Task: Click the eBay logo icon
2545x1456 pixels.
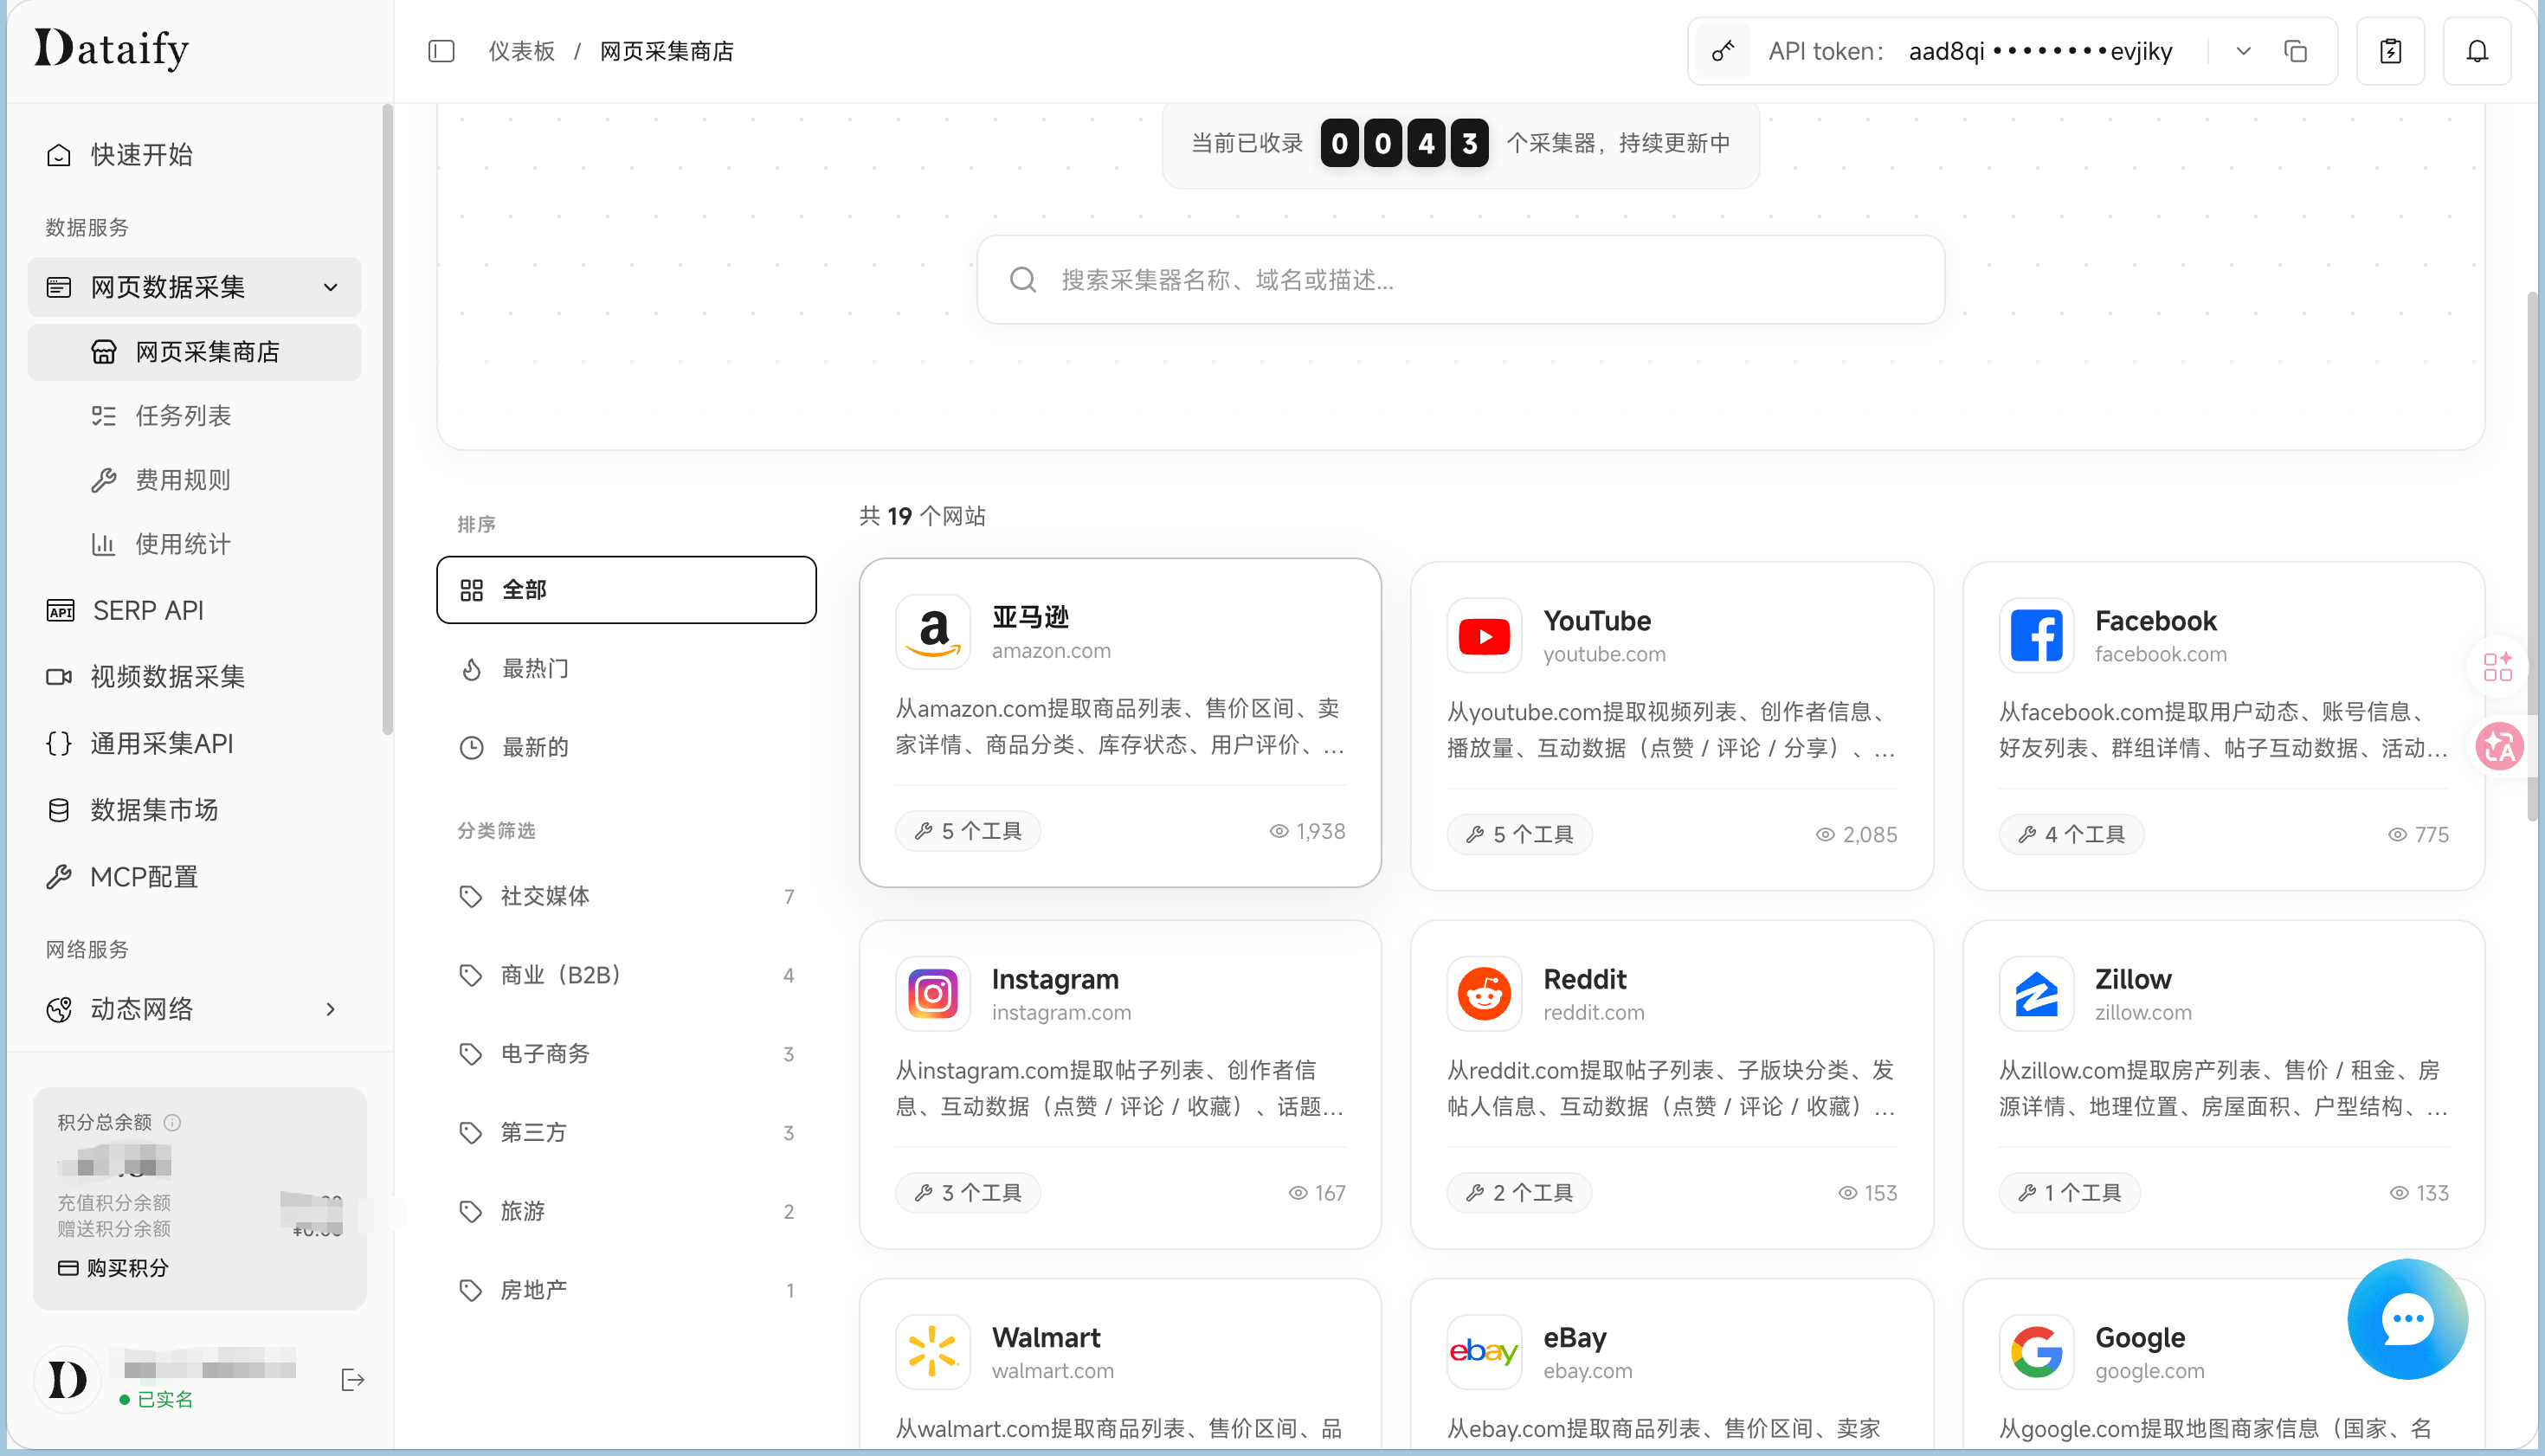Action: [1484, 1352]
